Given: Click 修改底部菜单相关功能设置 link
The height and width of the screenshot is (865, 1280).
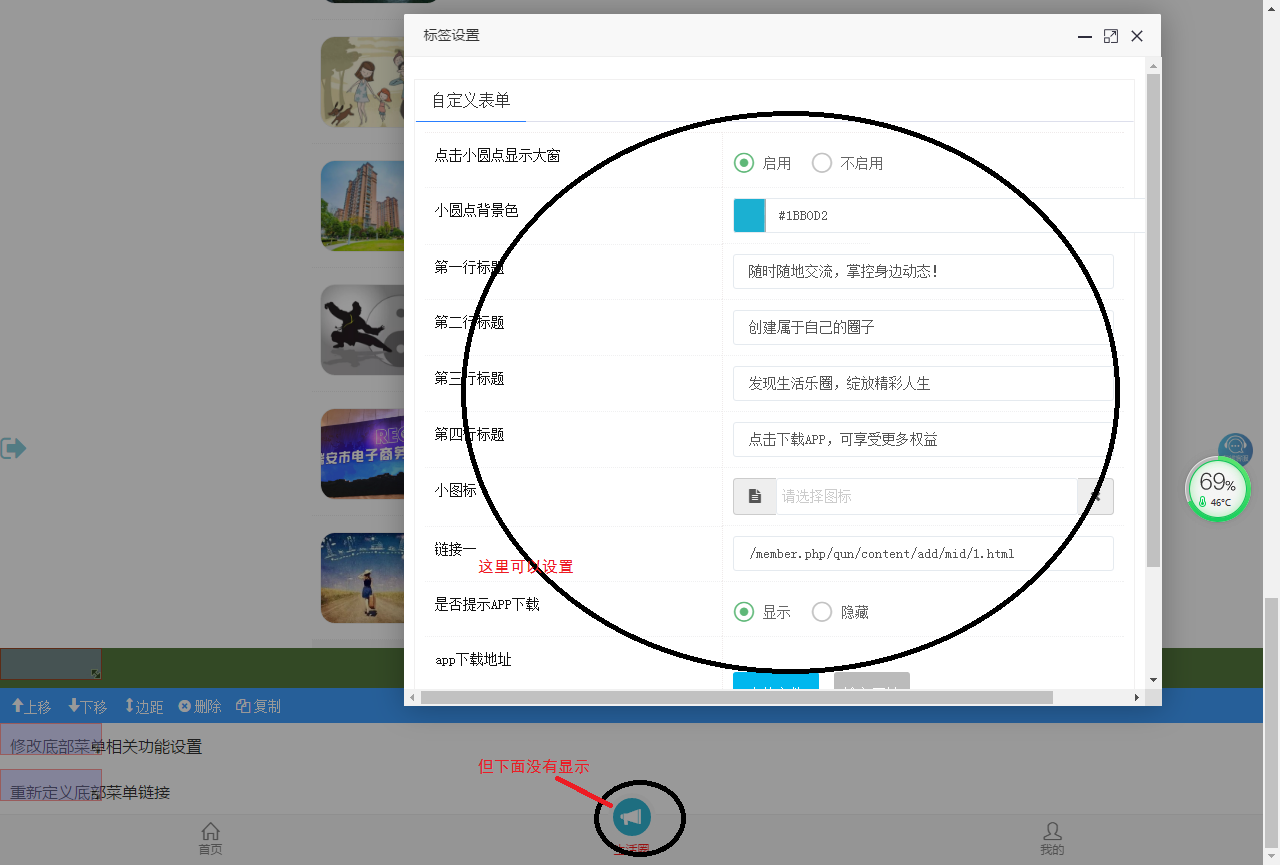Looking at the screenshot, I should 106,747.
